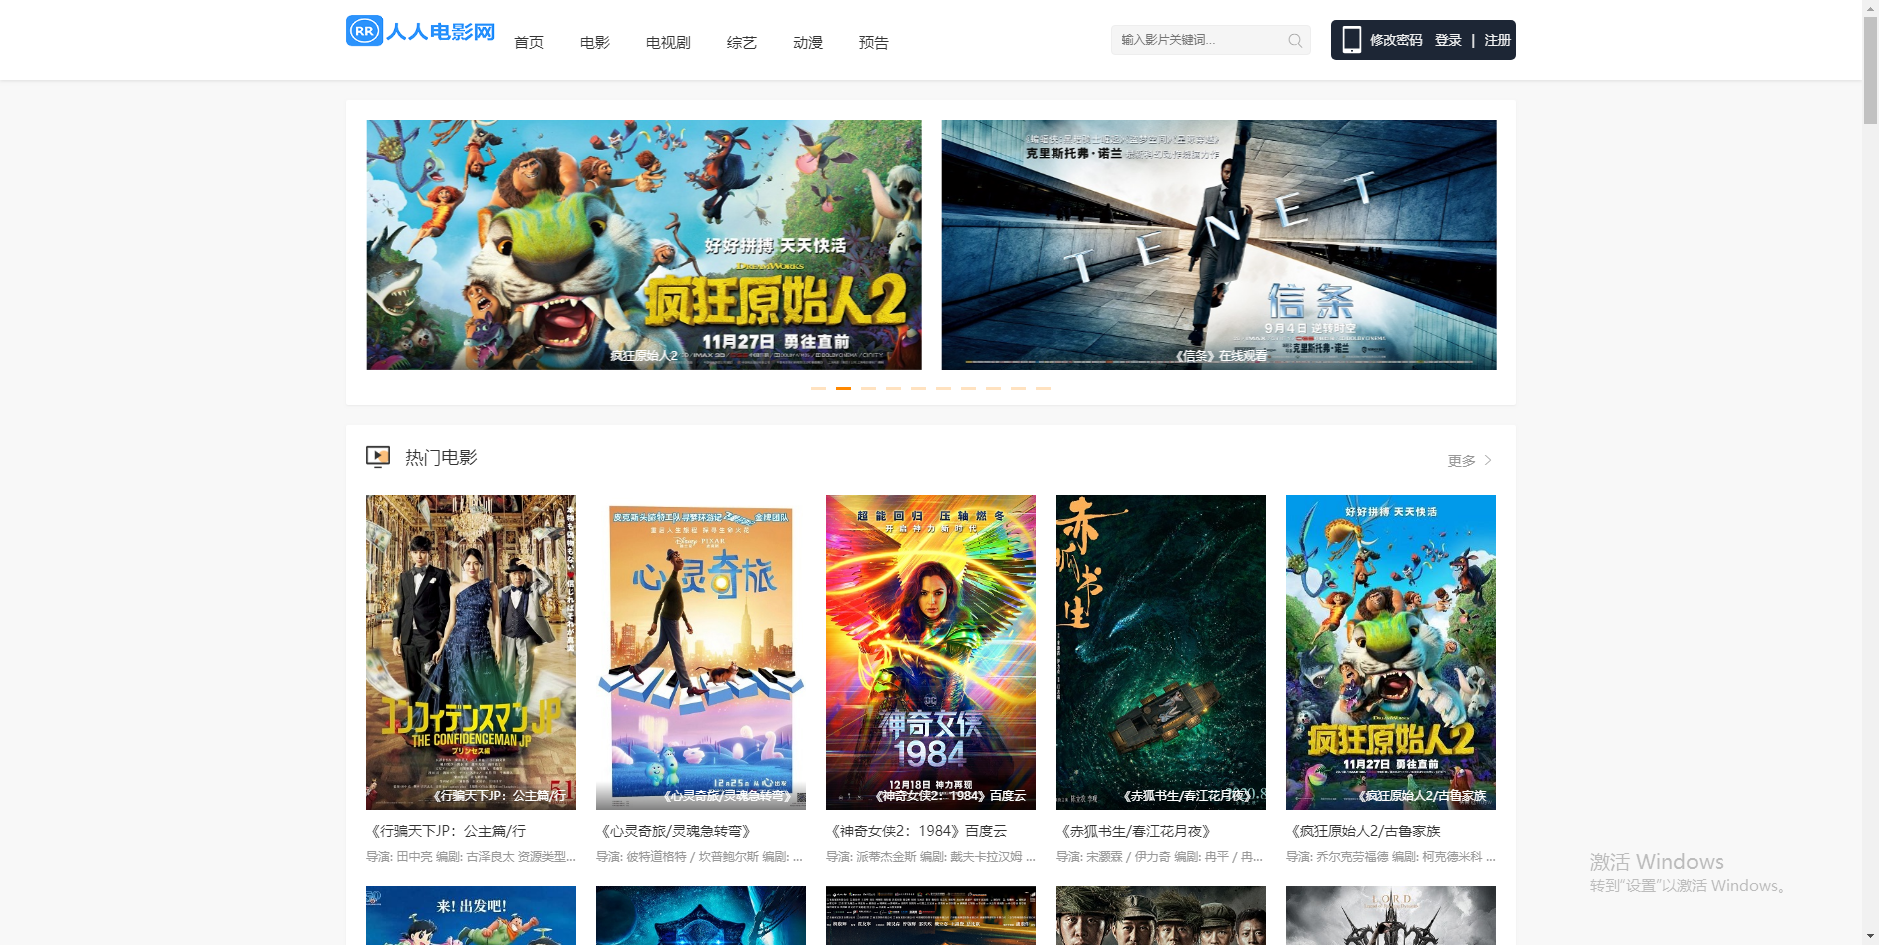This screenshot has height=945, width=1879.
Task: Open the 疯狂原始人2 carousel banner
Action: tap(644, 245)
